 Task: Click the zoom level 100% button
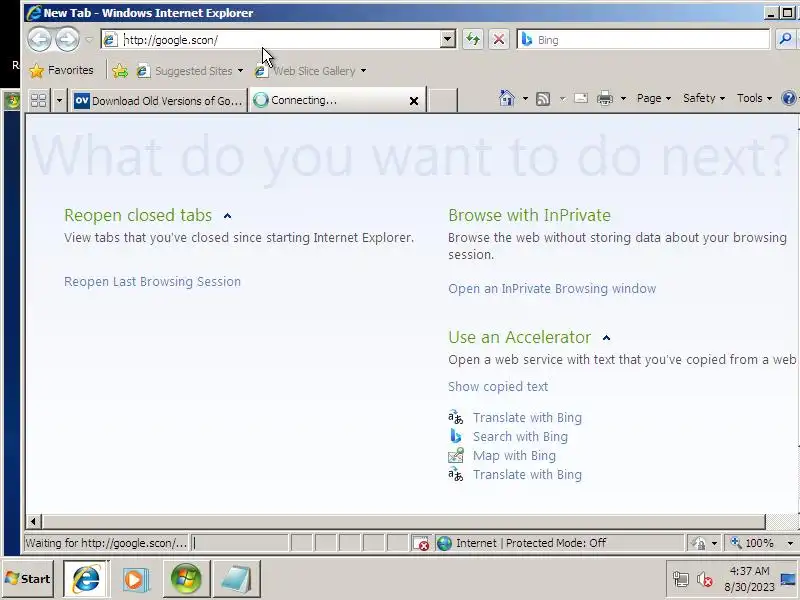coord(754,543)
